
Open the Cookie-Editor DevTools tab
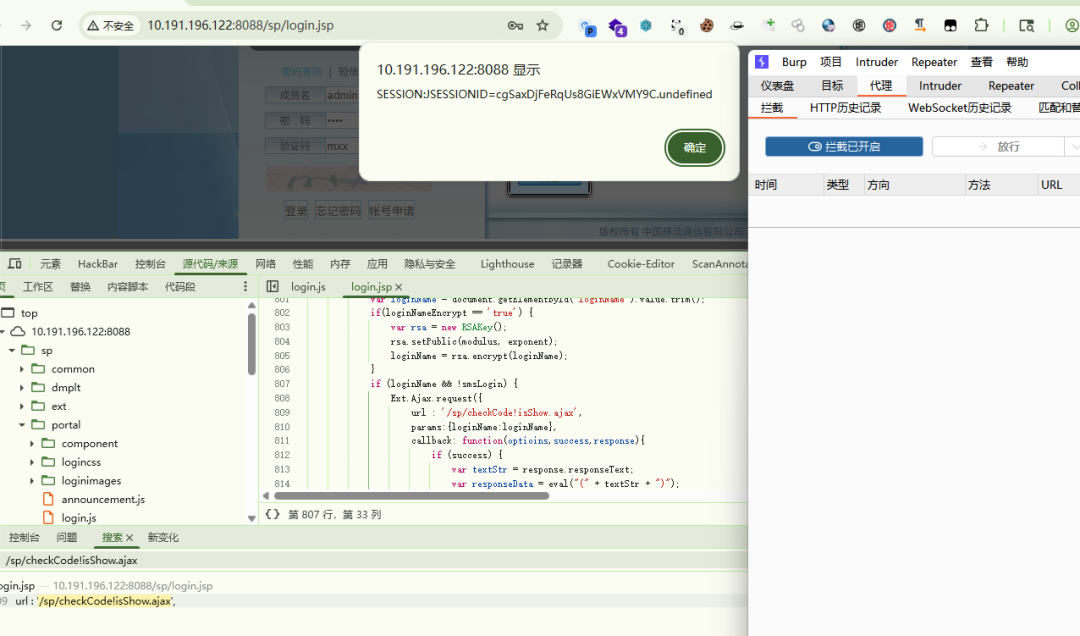pyautogui.click(x=641, y=264)
